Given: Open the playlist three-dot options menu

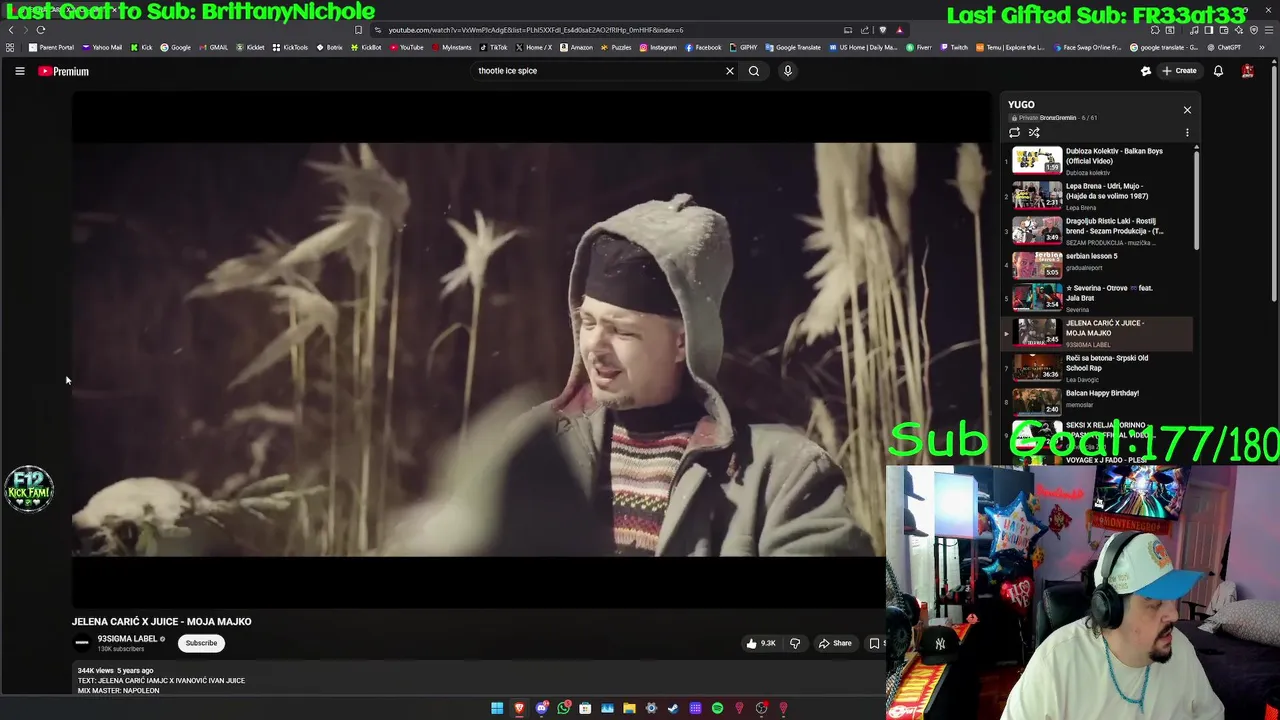Looking at the screenshot, I should 1187,132.
